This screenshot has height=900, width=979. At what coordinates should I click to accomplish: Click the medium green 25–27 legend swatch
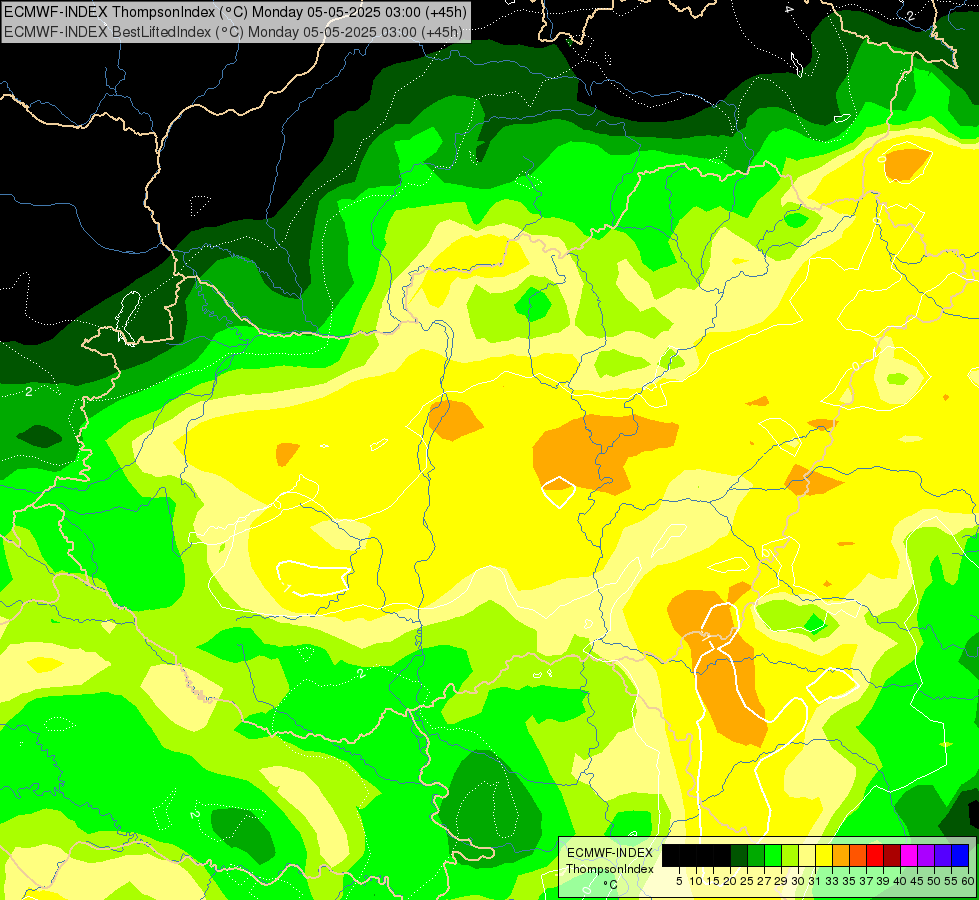756,855
